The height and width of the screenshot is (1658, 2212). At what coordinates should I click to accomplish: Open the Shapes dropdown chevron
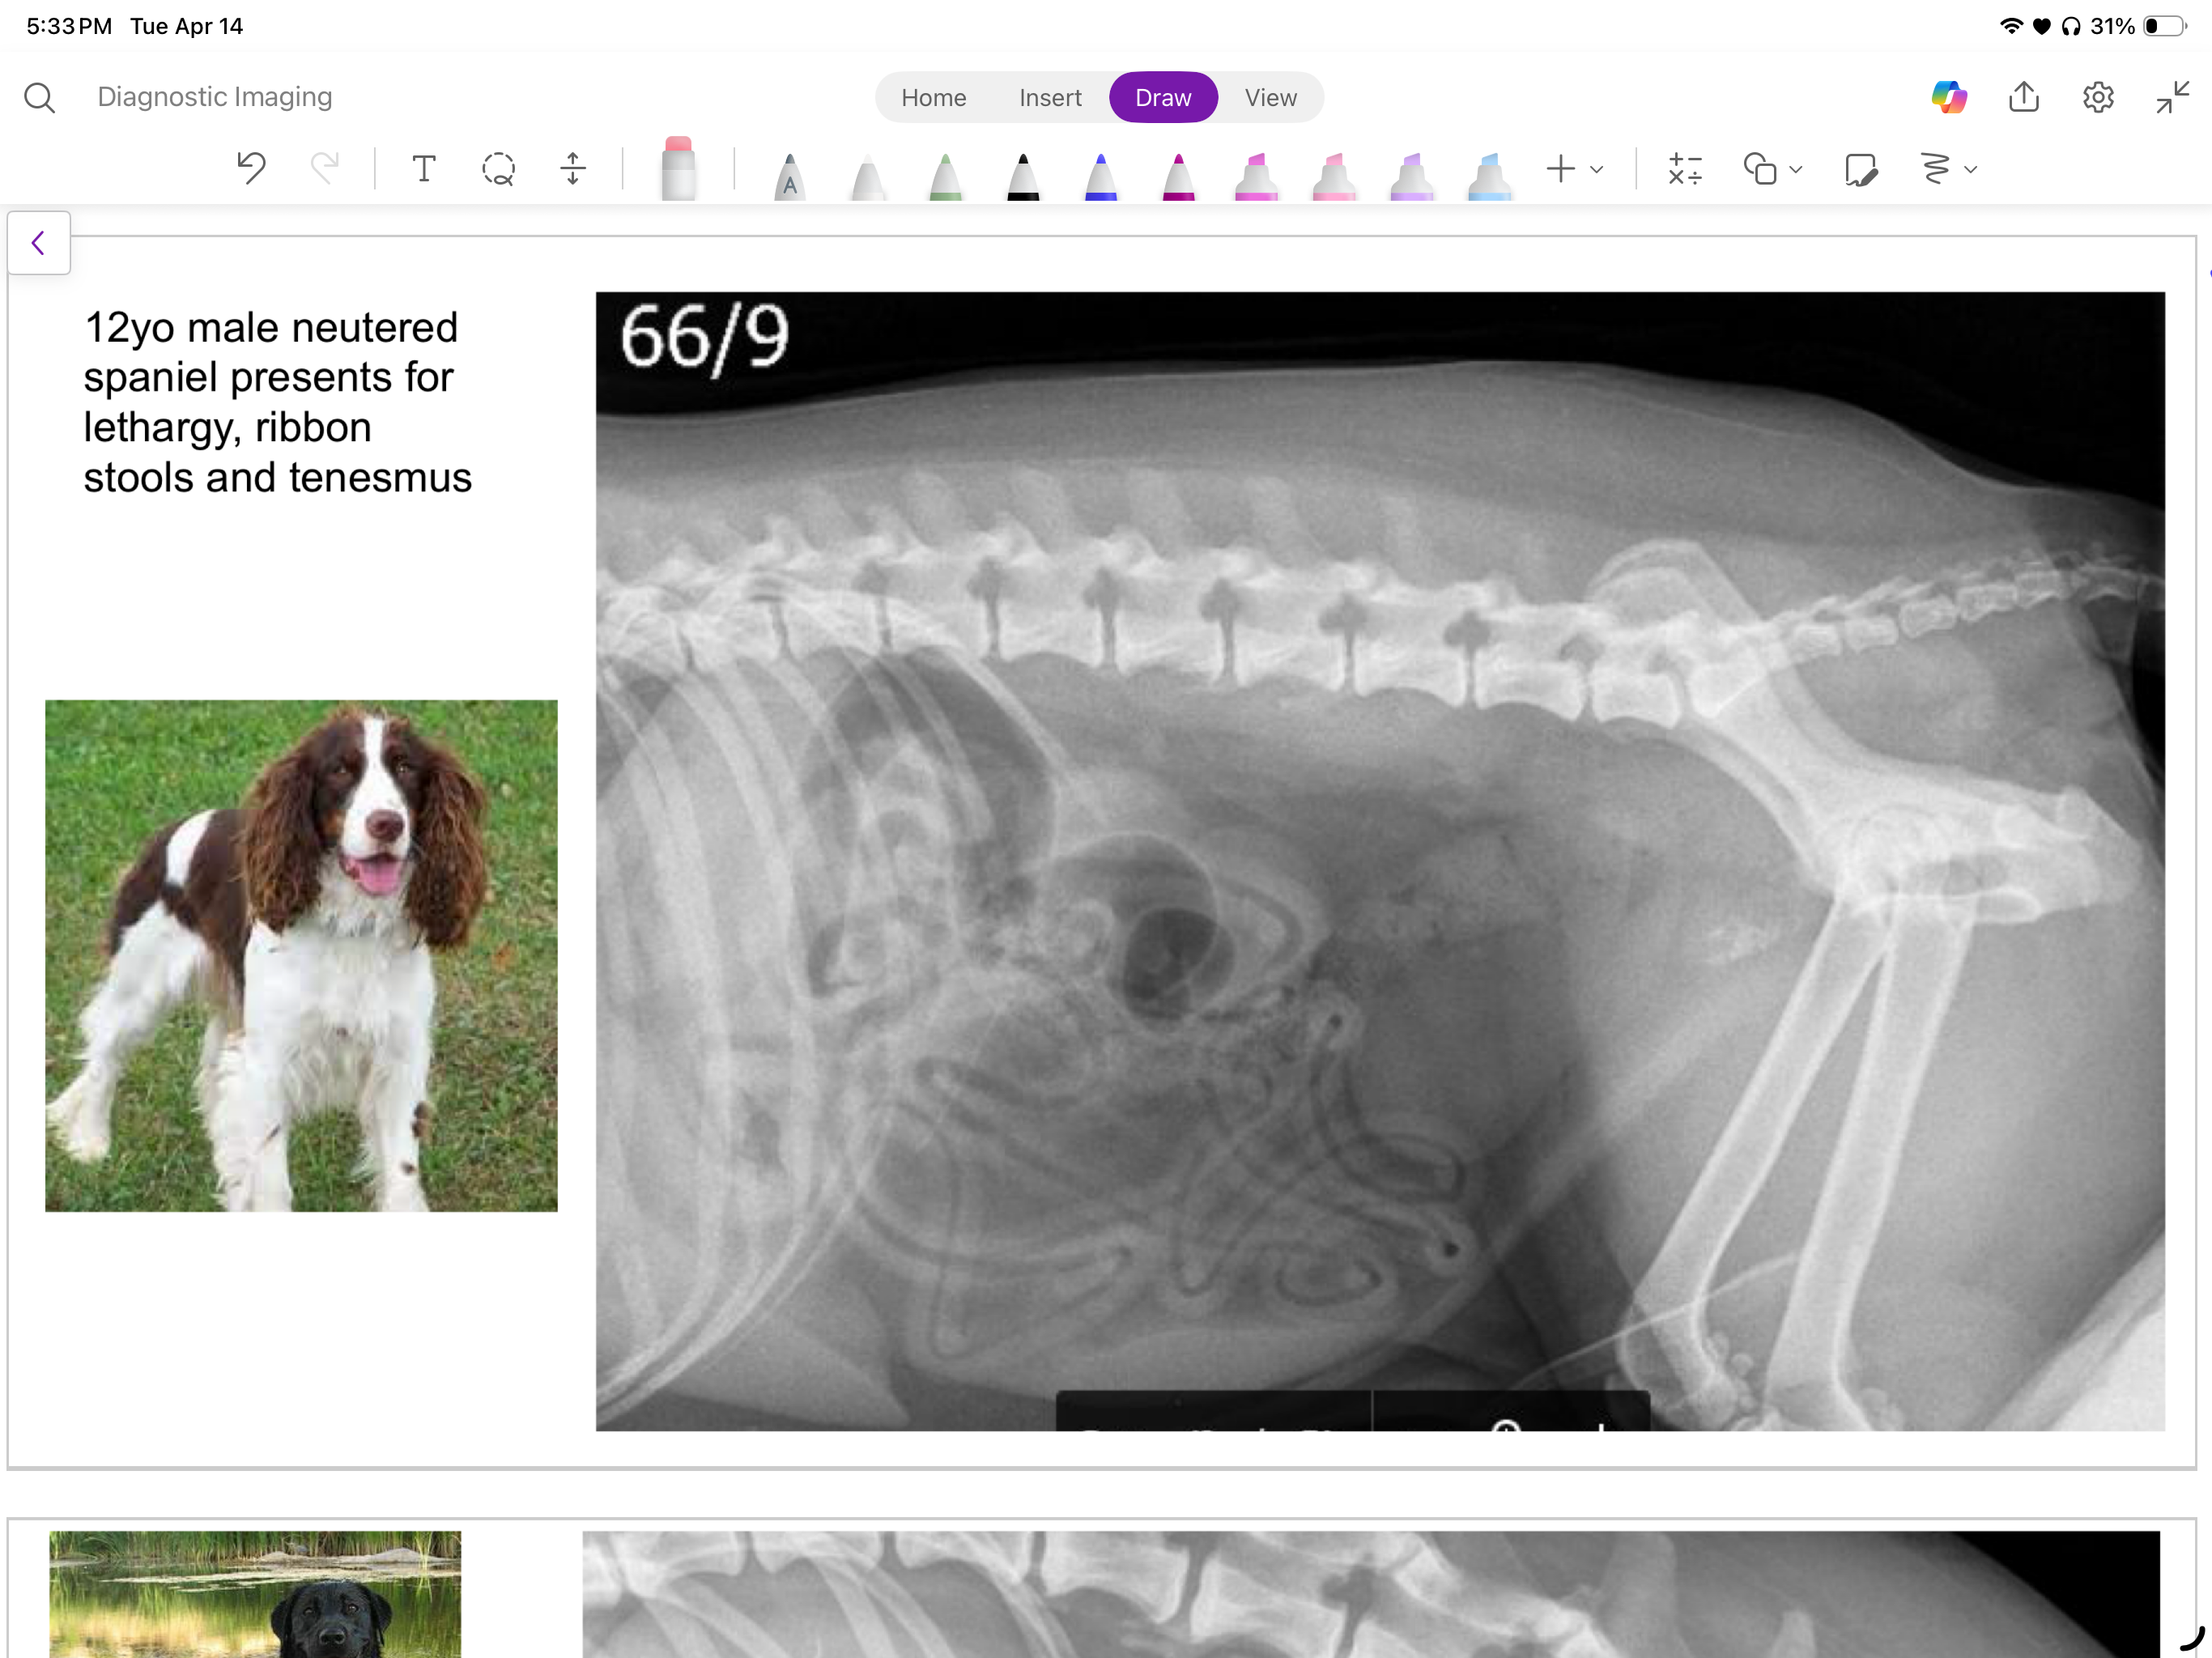click(1796, 170)
